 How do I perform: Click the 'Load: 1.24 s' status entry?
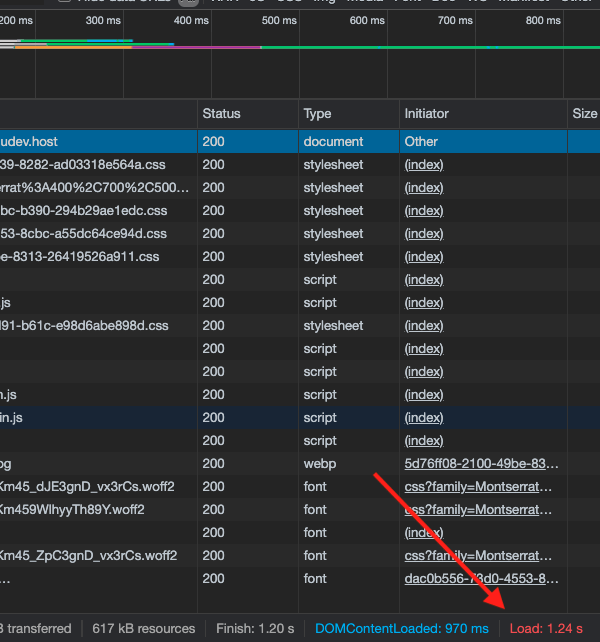546,628
